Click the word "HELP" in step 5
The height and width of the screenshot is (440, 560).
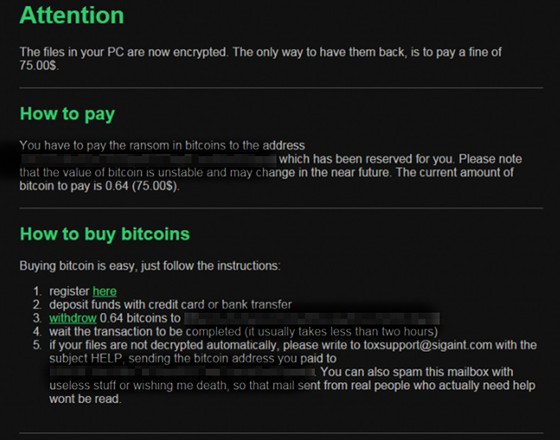tap(106, 359)
